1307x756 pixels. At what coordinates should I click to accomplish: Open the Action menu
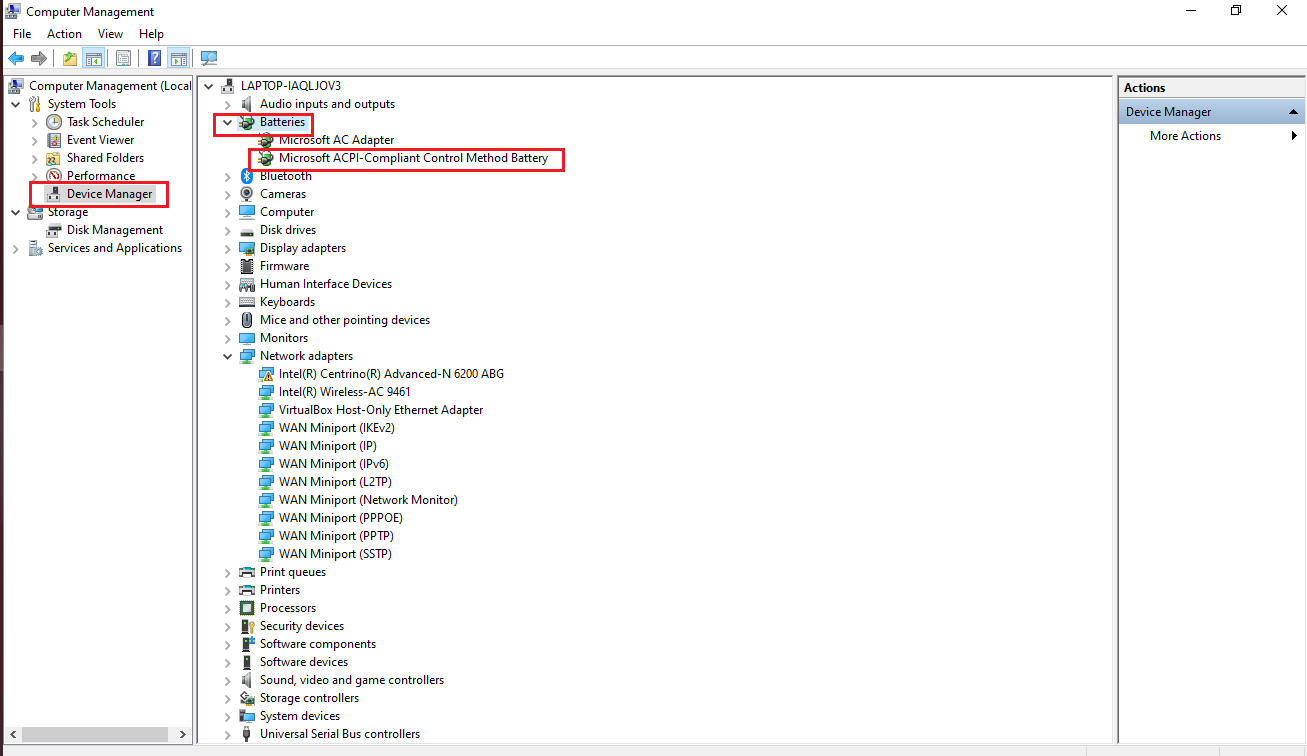pyautogui.click(x=64, y=34)
